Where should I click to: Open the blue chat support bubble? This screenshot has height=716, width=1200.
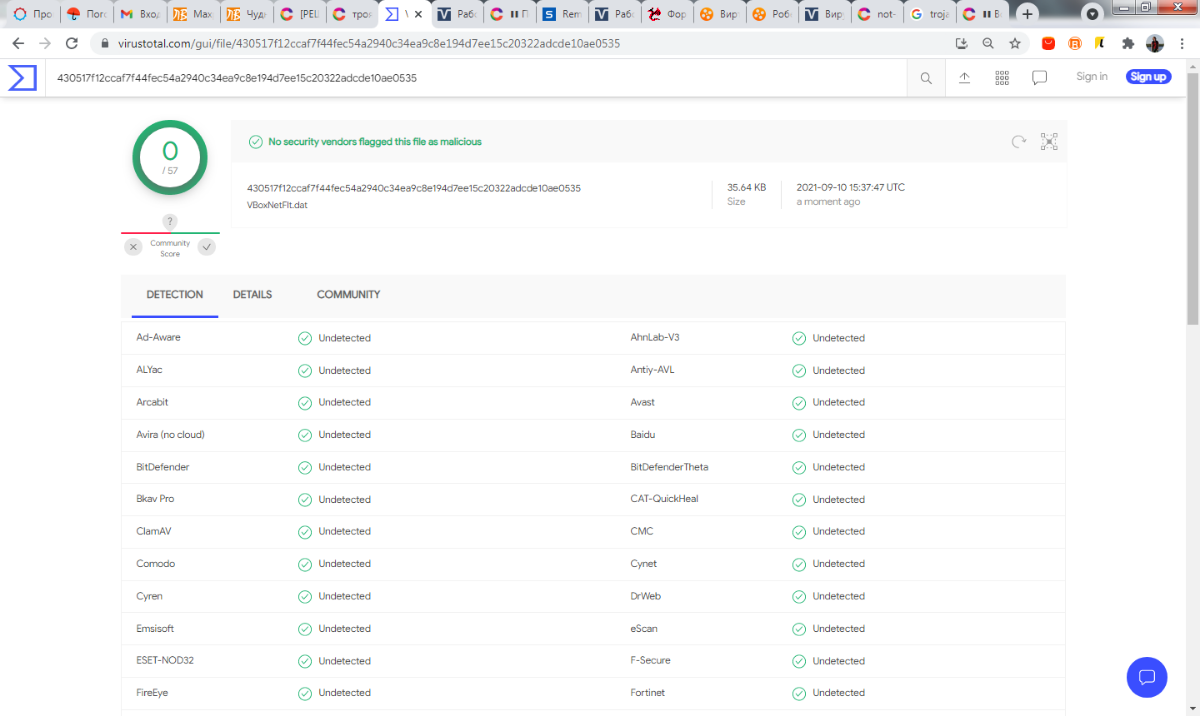tap(1147, 677)
